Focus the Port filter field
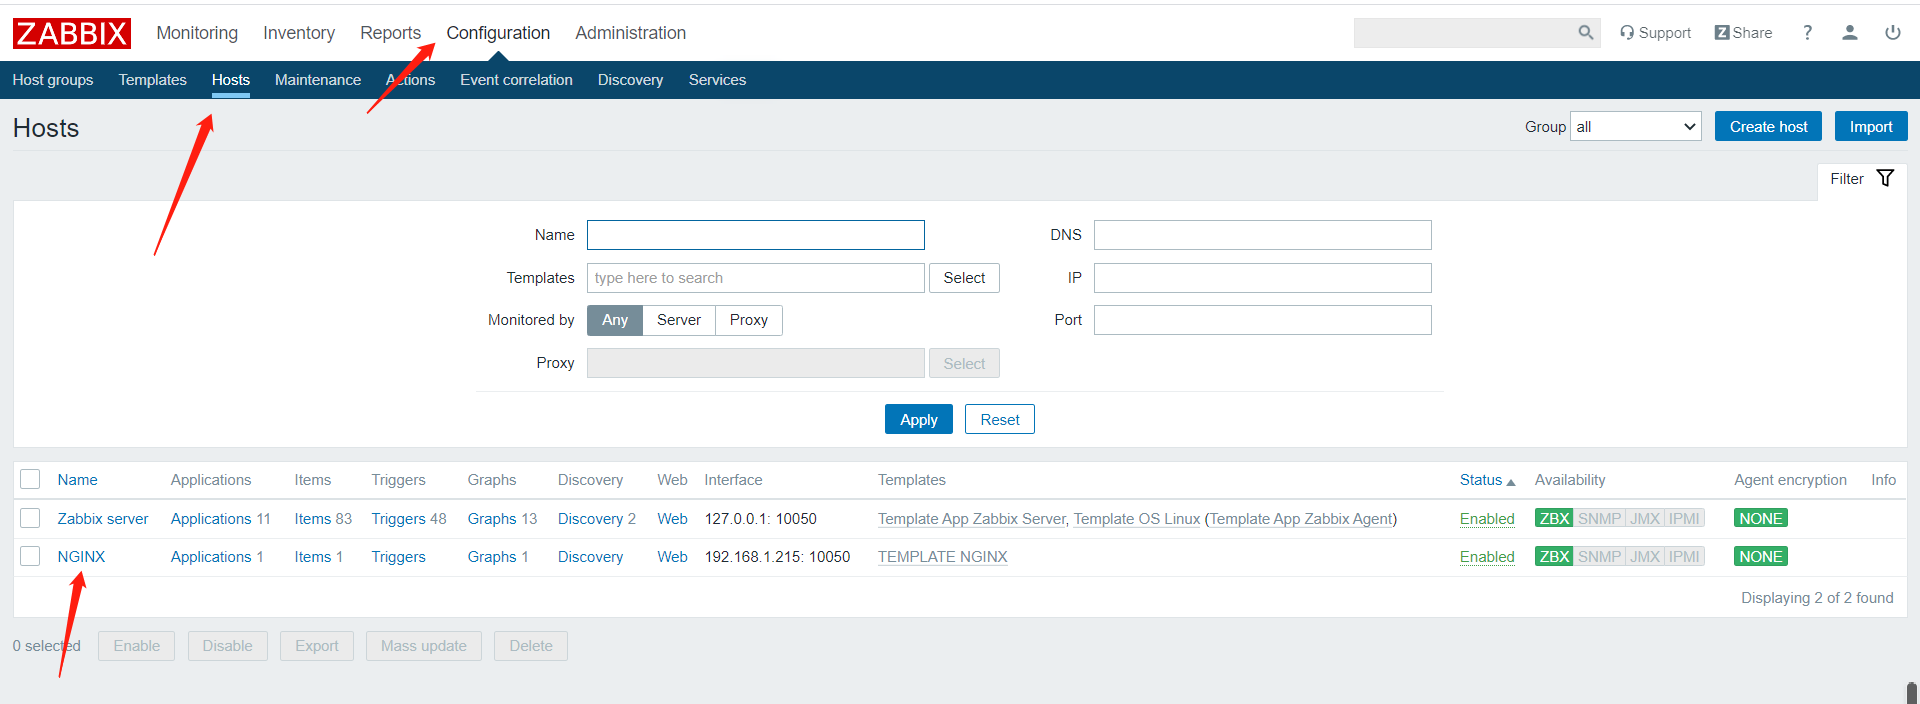Viewport: 1920px width, 704px height. pyautogui.click(x=1262, y=320)
